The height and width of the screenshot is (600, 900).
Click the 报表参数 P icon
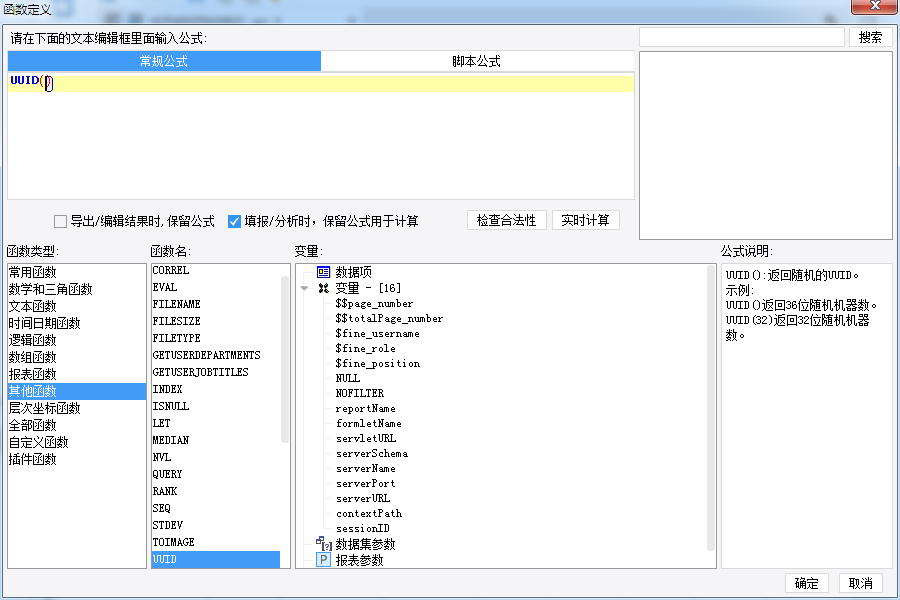[324, 560]
